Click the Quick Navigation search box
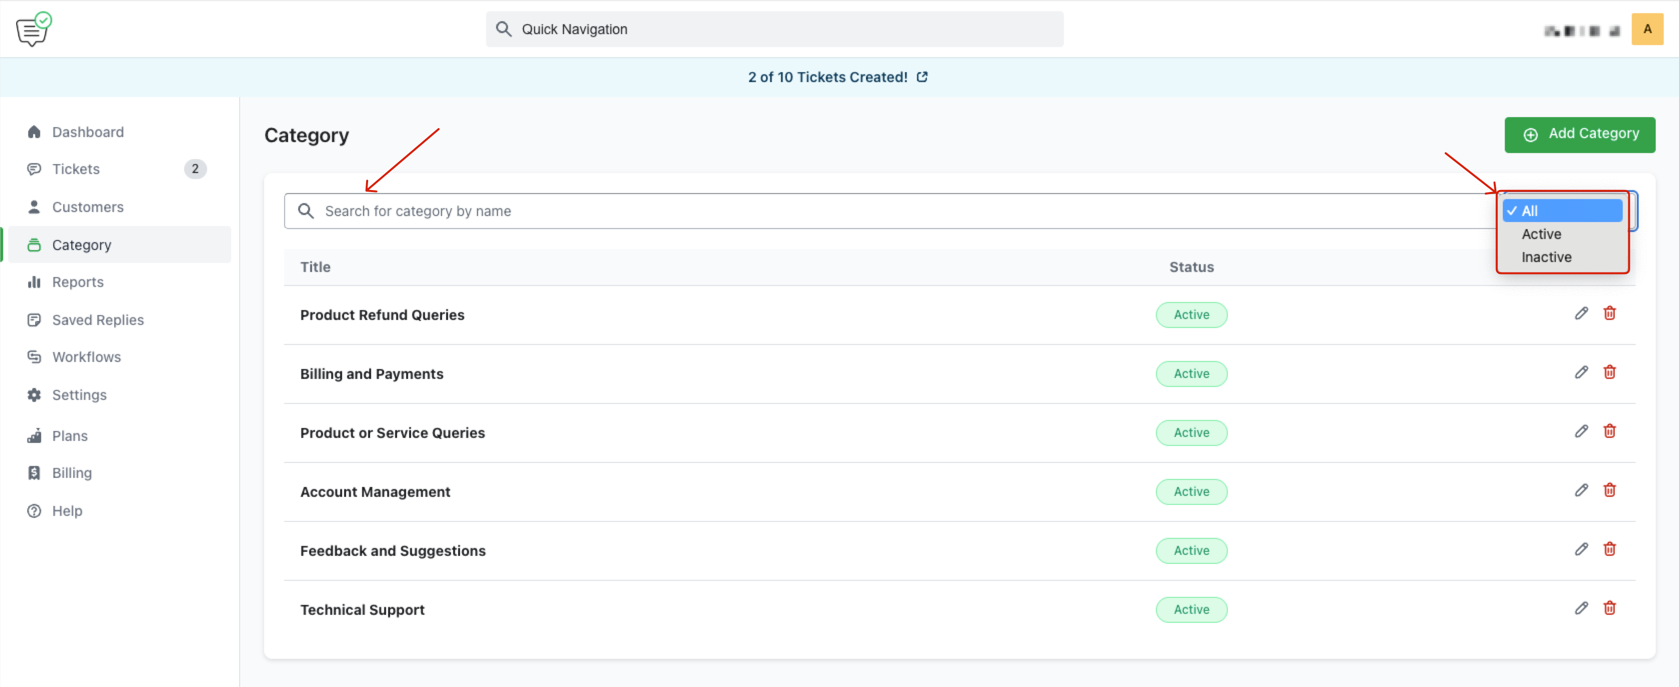The height and width of the screenshot is (687, 1679). 775,29
